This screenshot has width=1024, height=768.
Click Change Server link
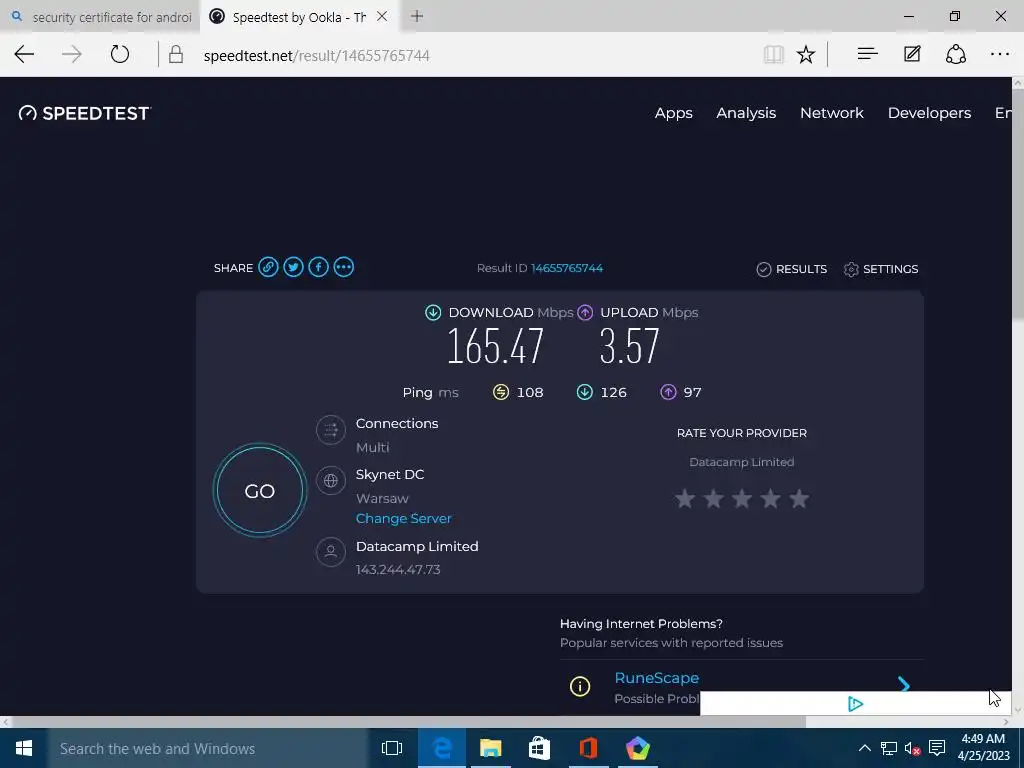click(x=404, y=519)
